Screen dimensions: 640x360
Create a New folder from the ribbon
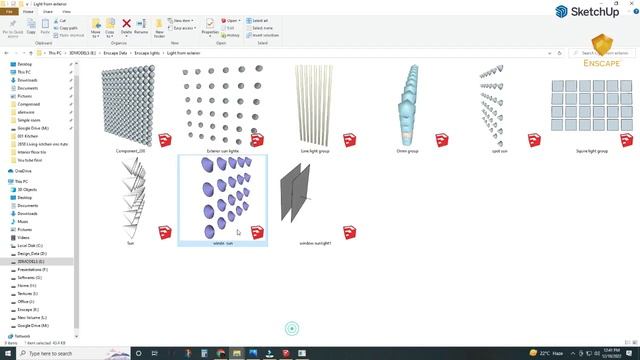pyautogui.click(x=159, y=28)
